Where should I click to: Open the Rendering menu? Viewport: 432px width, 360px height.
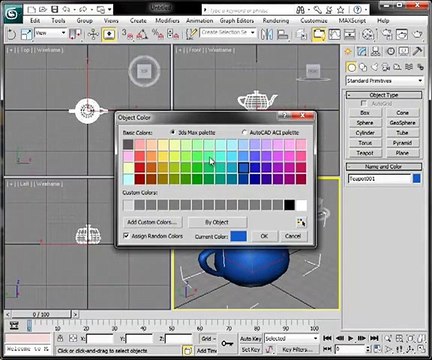[276, 21]
